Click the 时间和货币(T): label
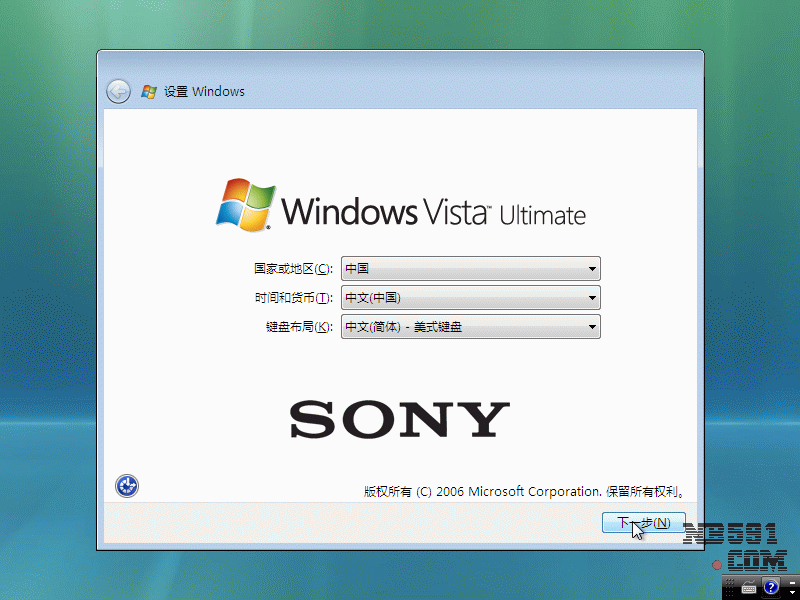This screenshot has height=600, width=800. (x=293, y=297)
